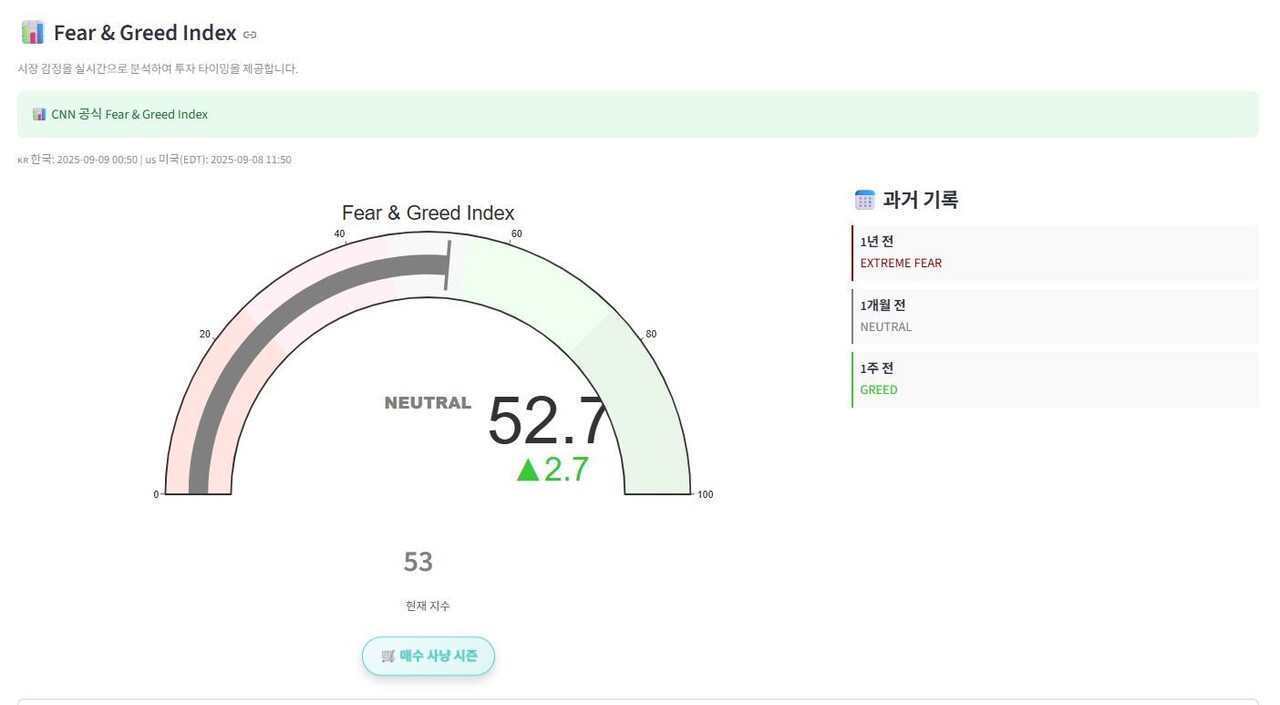Screen dimensions: 1280x705
Task: Open the link icon next to Fear & Greed Index
Action: tap(248, 33)
